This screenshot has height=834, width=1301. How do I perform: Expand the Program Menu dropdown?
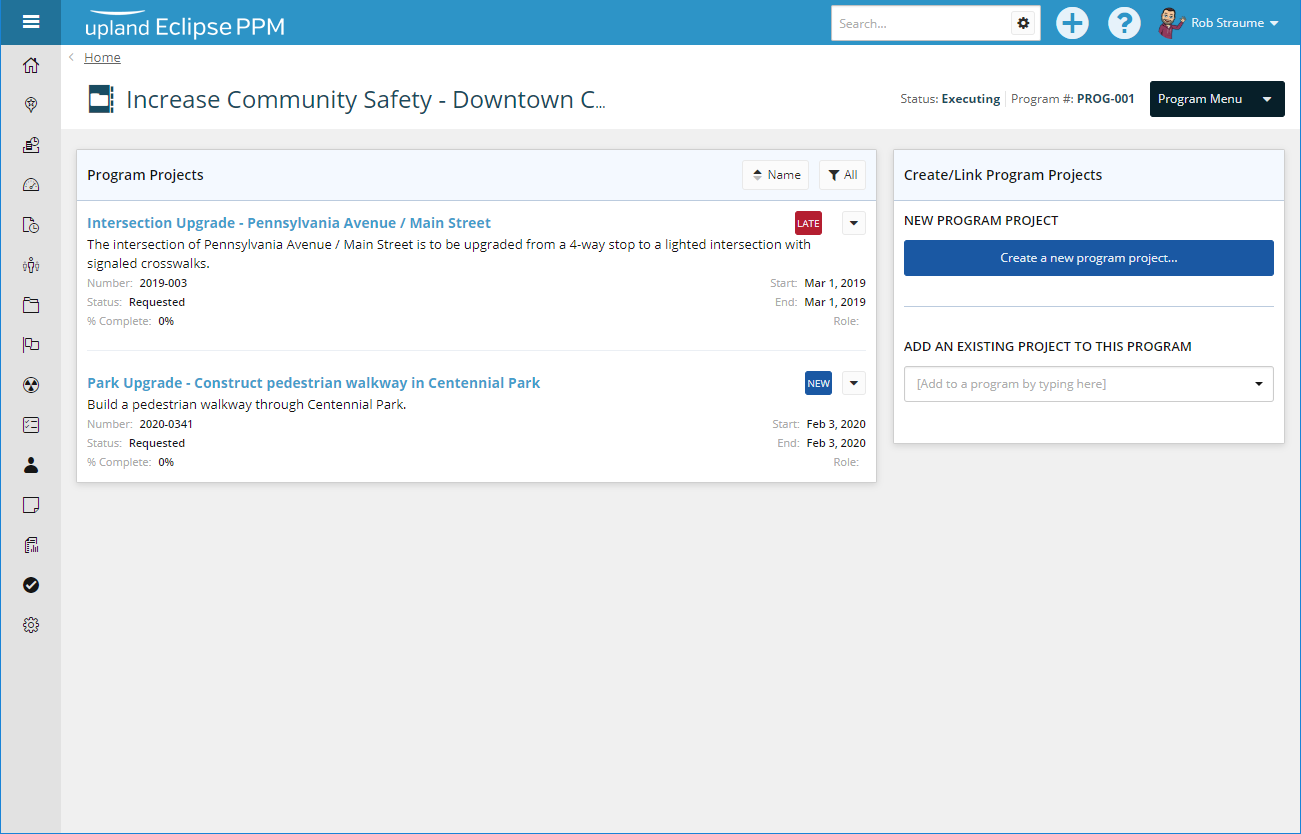click(1216, 99)
